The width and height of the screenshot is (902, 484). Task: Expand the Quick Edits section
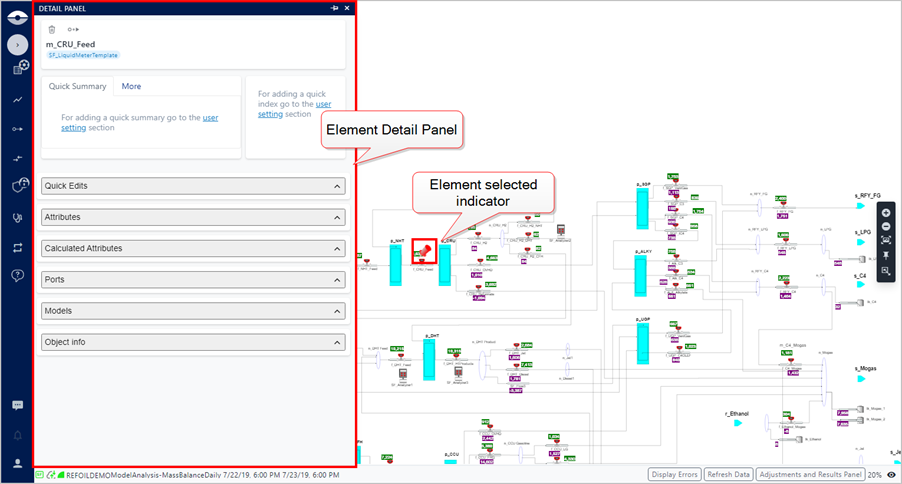coord(193,186)
